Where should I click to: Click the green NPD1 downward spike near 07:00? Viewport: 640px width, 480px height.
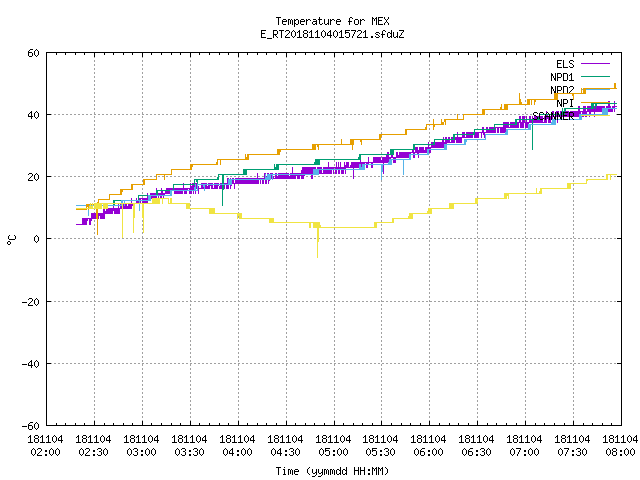pos(532,137)
